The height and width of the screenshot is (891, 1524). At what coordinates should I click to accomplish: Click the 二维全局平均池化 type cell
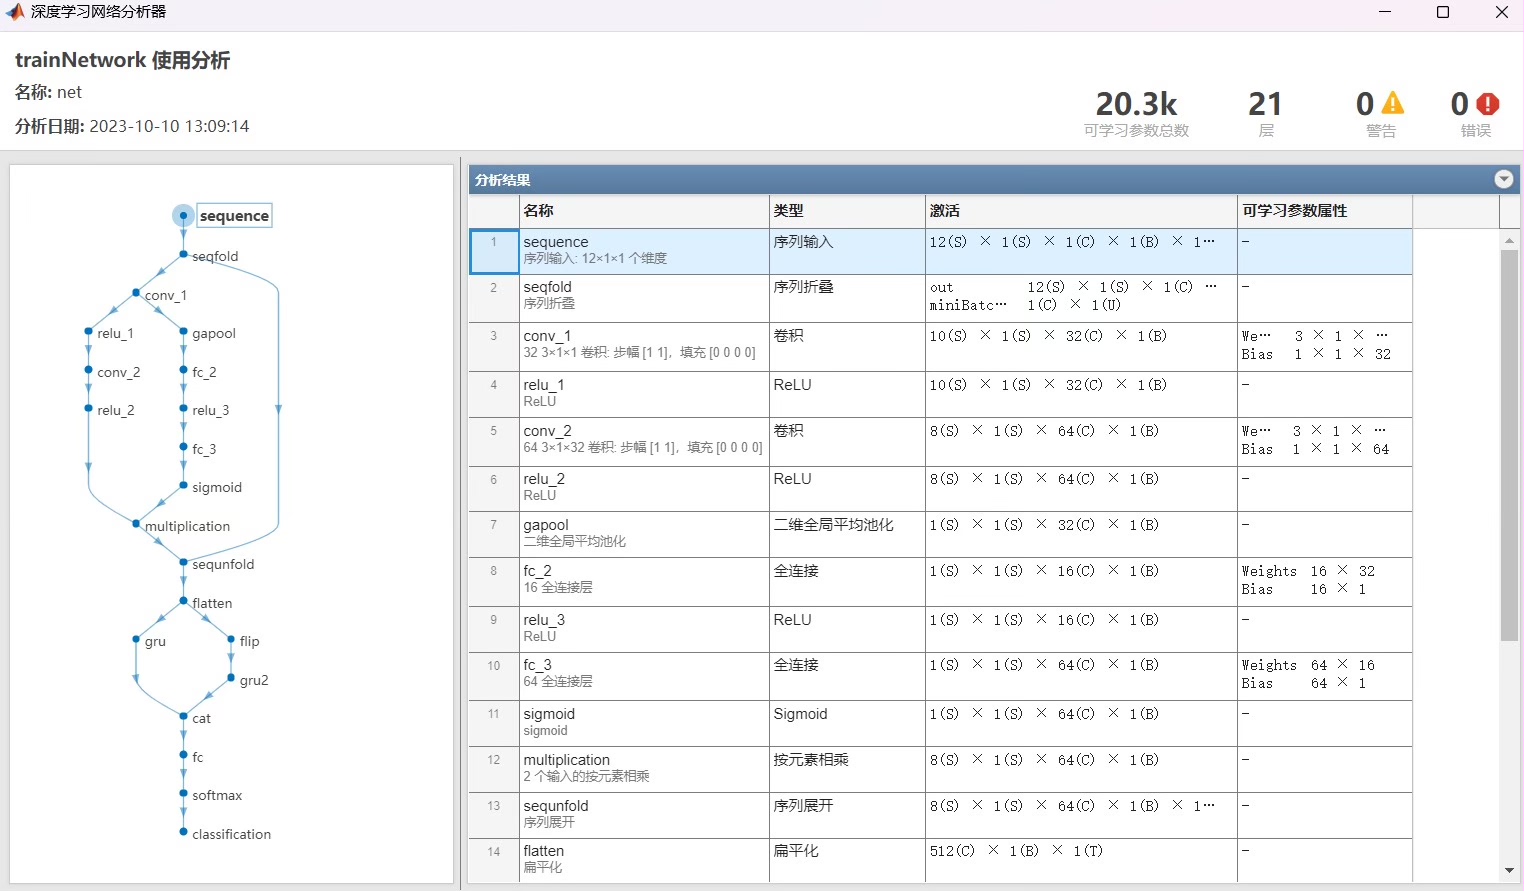click(847, 535)
